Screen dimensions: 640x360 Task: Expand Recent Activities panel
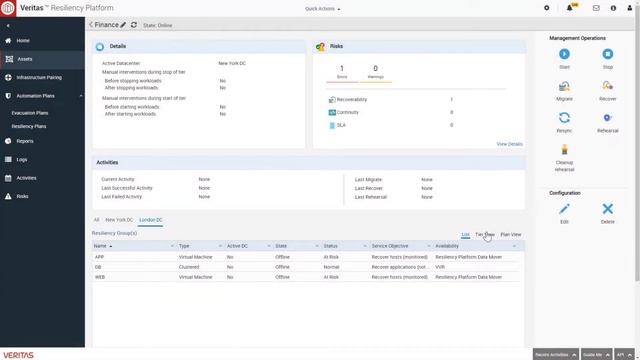[x=556, y=355]
